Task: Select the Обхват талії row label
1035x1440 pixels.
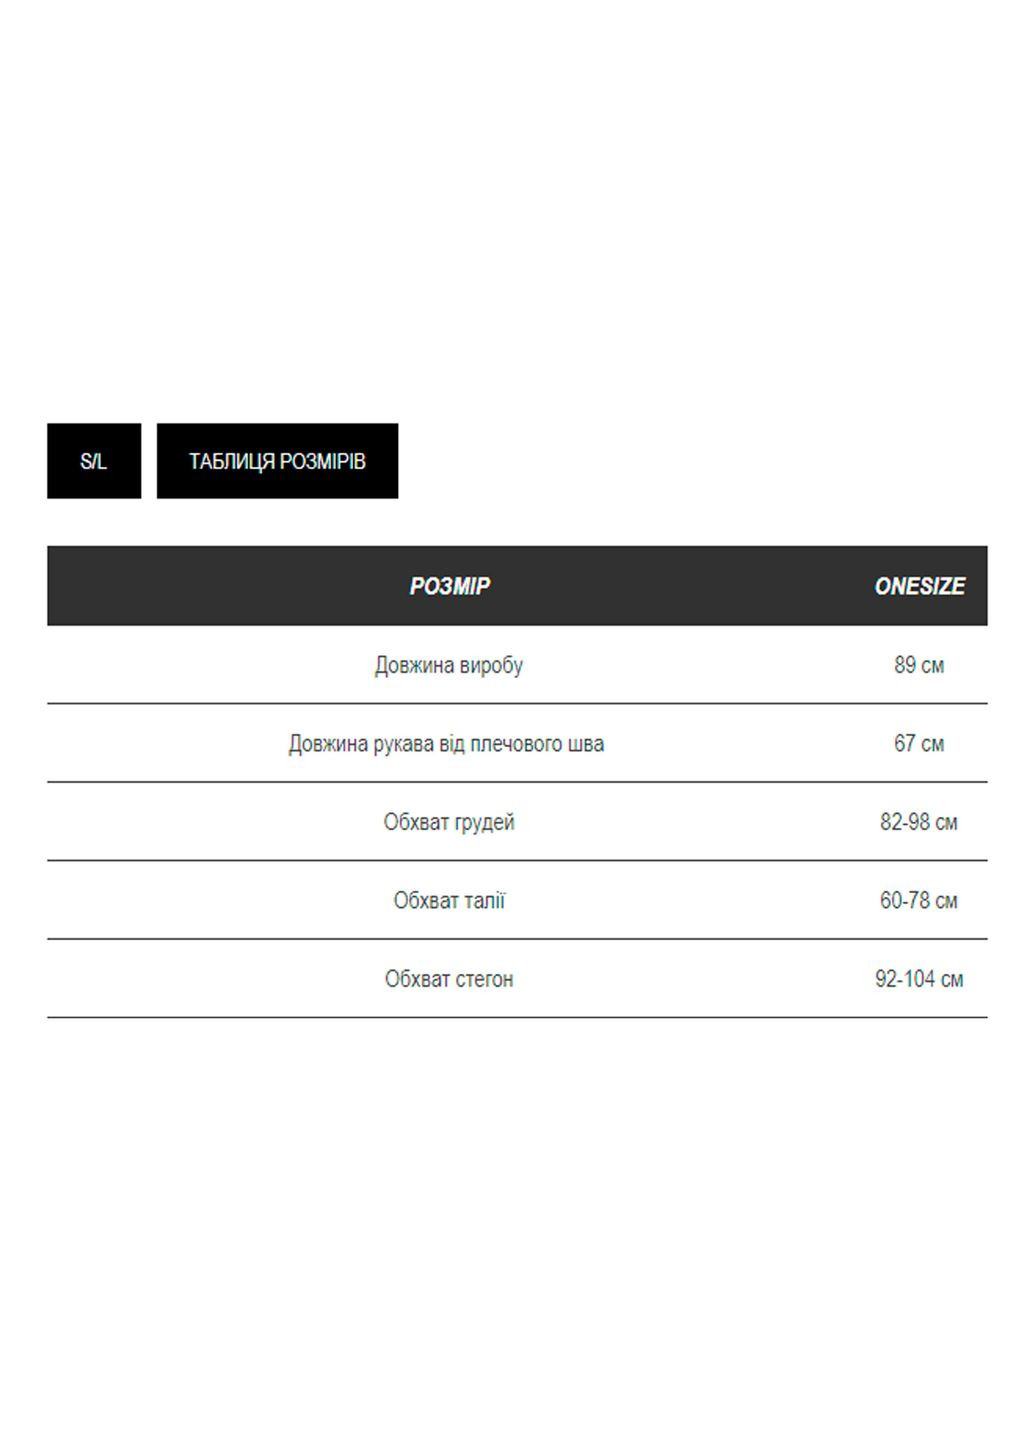Action: pos(449,901)
